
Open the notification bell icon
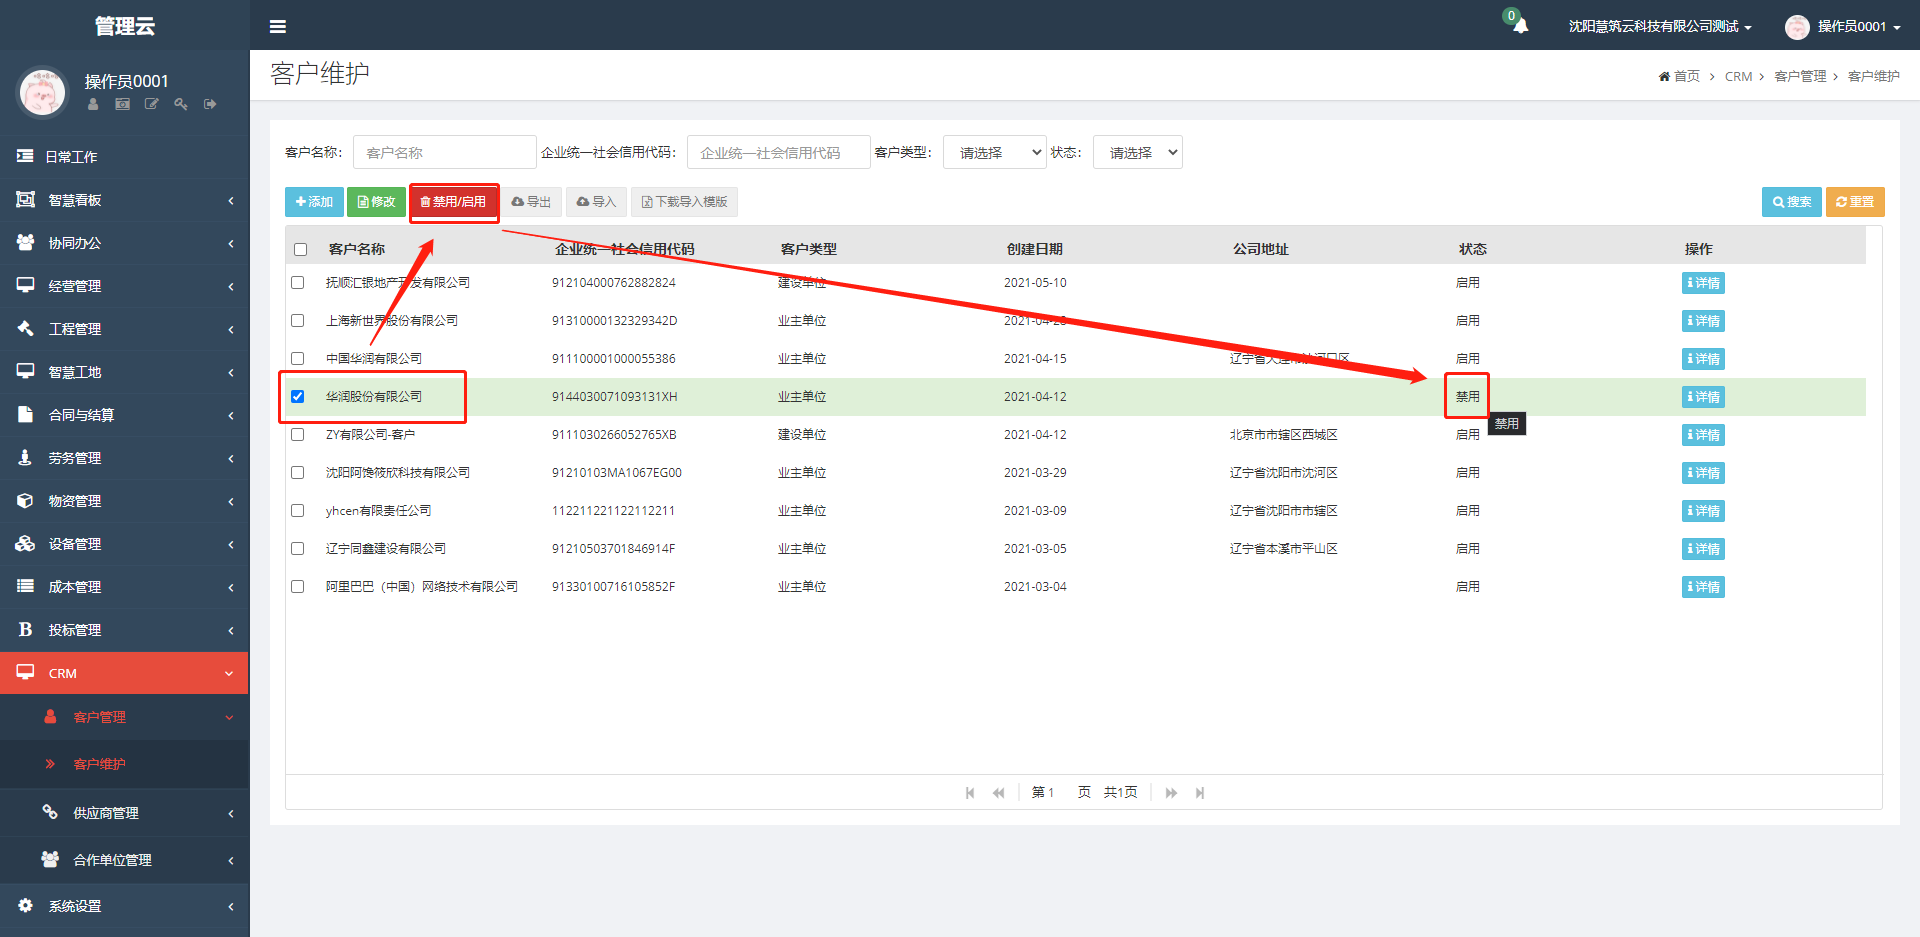1520,26
